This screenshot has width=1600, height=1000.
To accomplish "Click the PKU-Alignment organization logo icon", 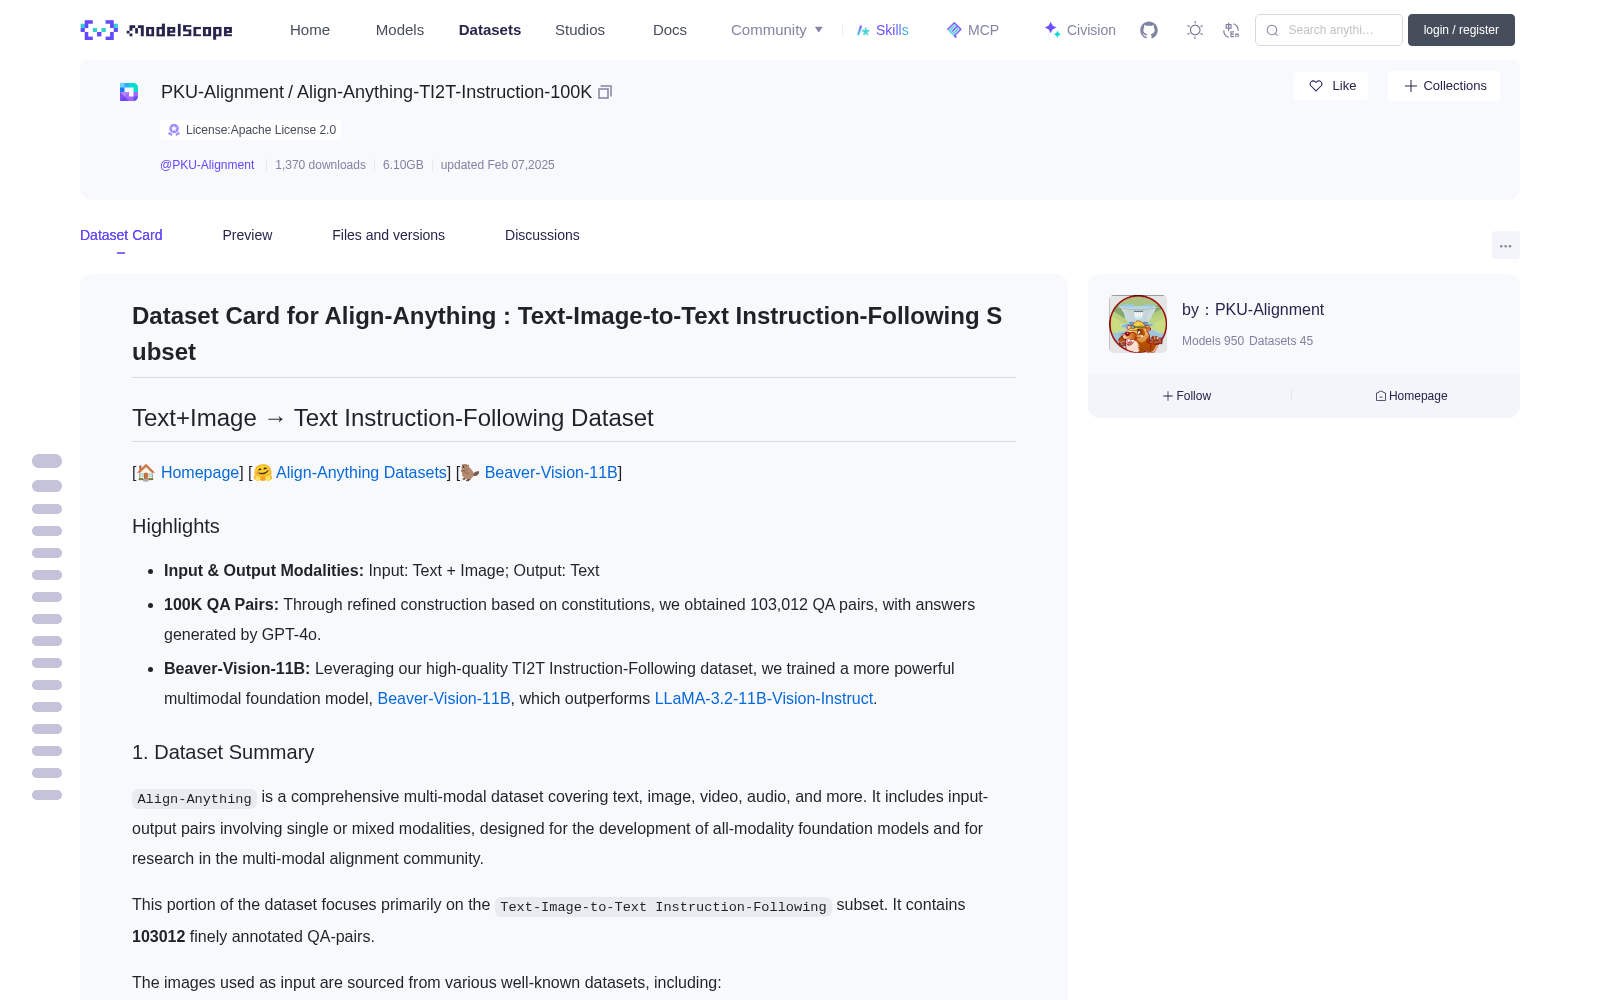I will pyautogui.click(x=129, y=92).
